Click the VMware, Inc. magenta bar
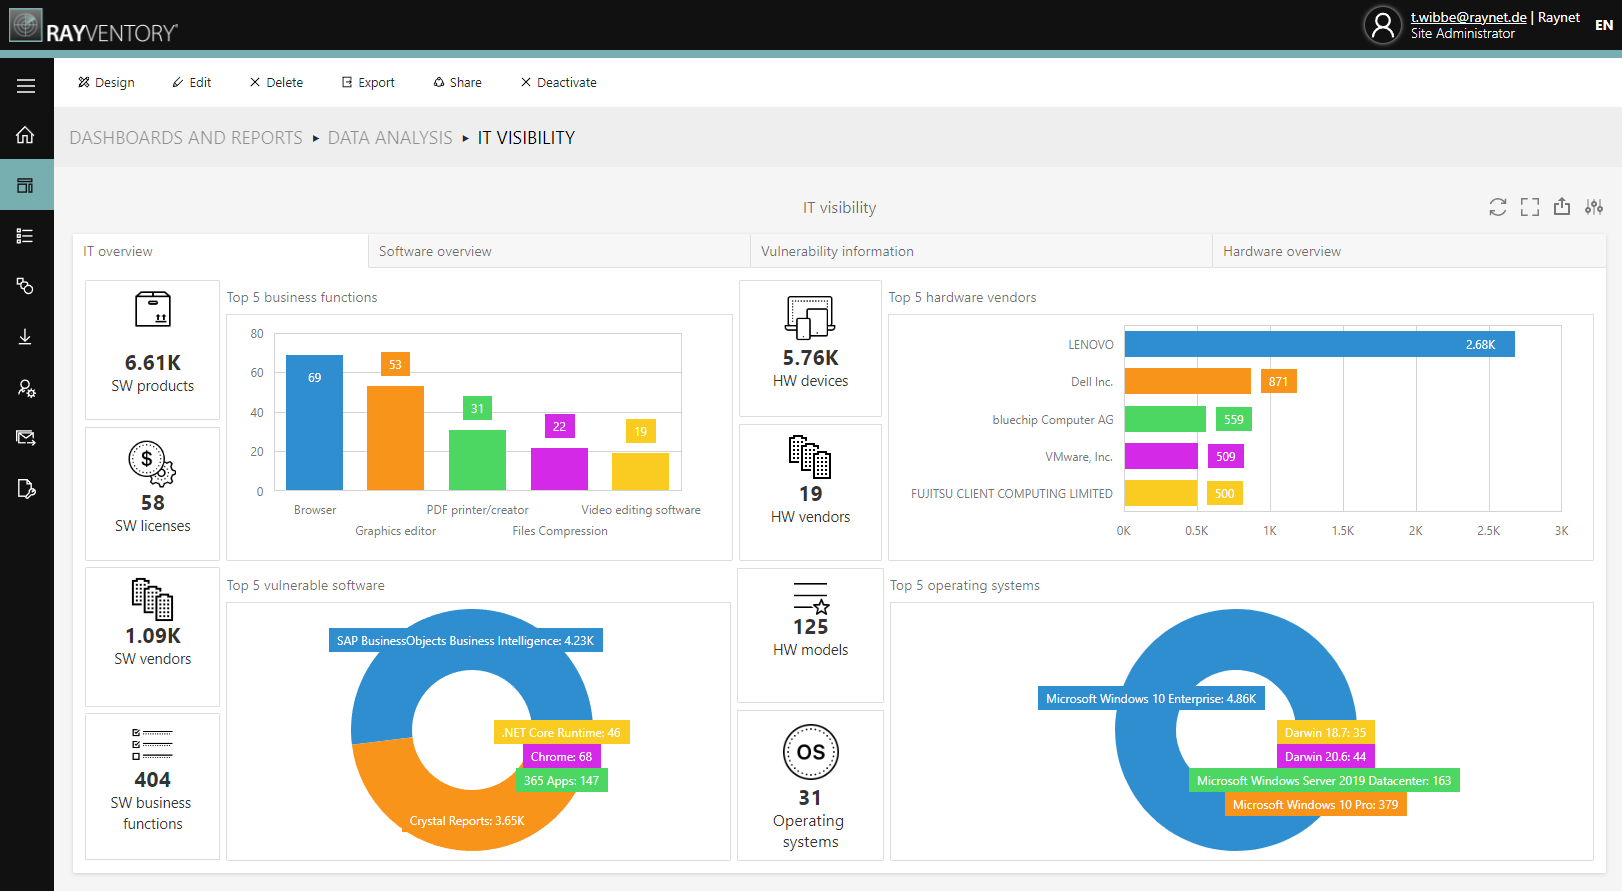 pos(1161,456)
